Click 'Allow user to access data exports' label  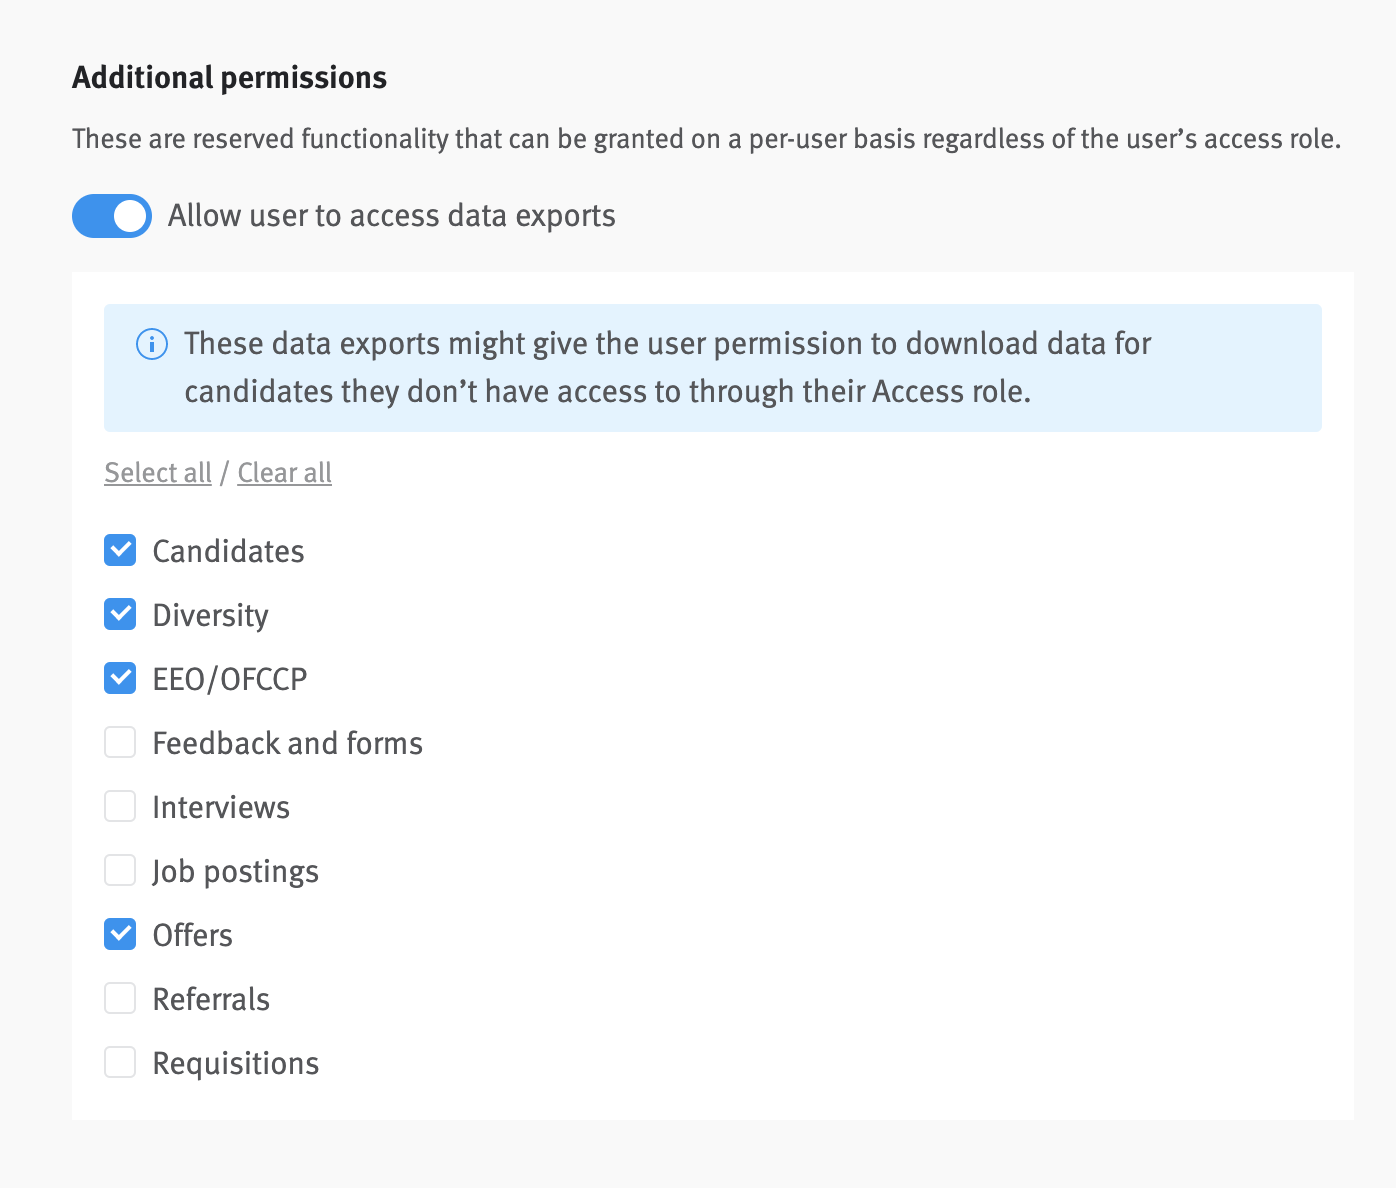point(392,216)
